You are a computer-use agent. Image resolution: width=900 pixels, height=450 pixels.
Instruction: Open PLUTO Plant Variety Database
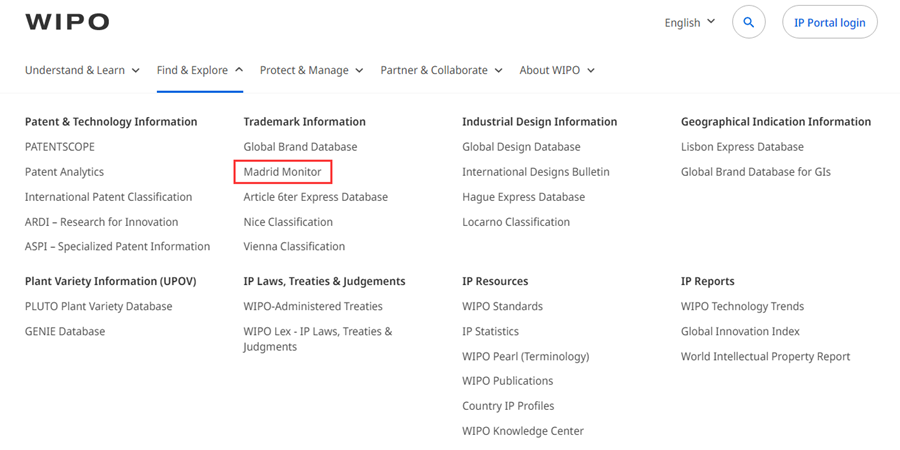99,307
